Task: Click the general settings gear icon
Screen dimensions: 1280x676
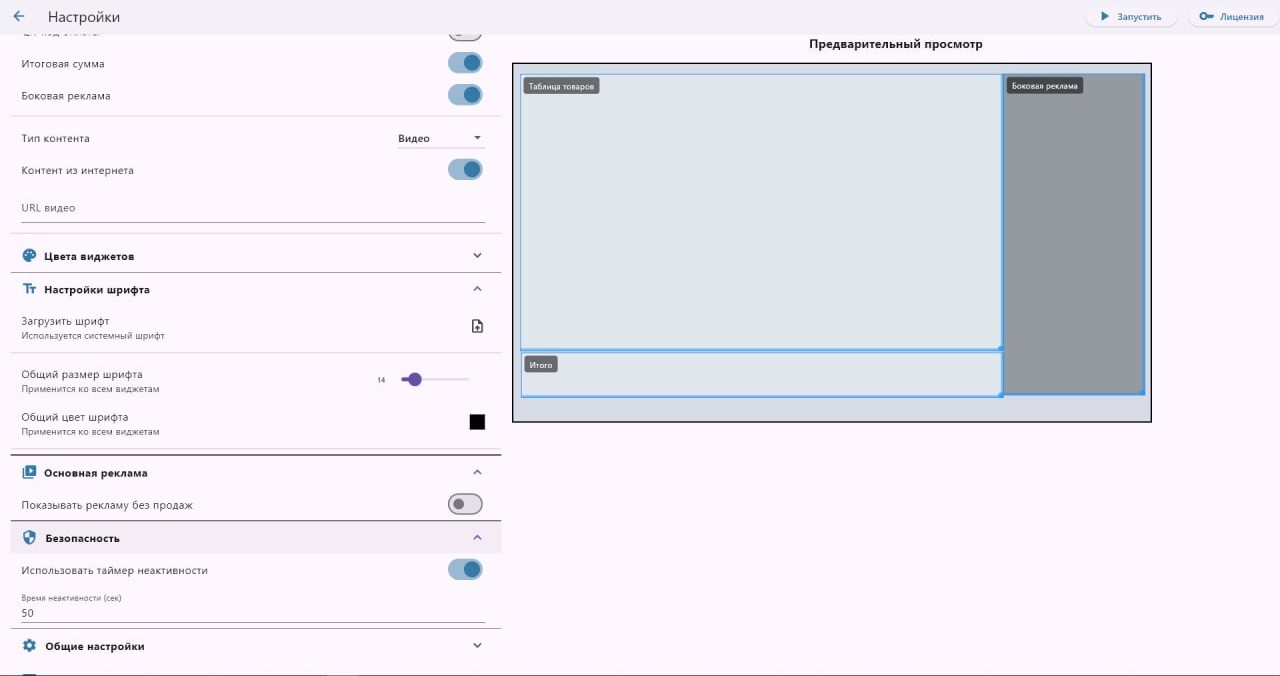Action: [29, 646]
